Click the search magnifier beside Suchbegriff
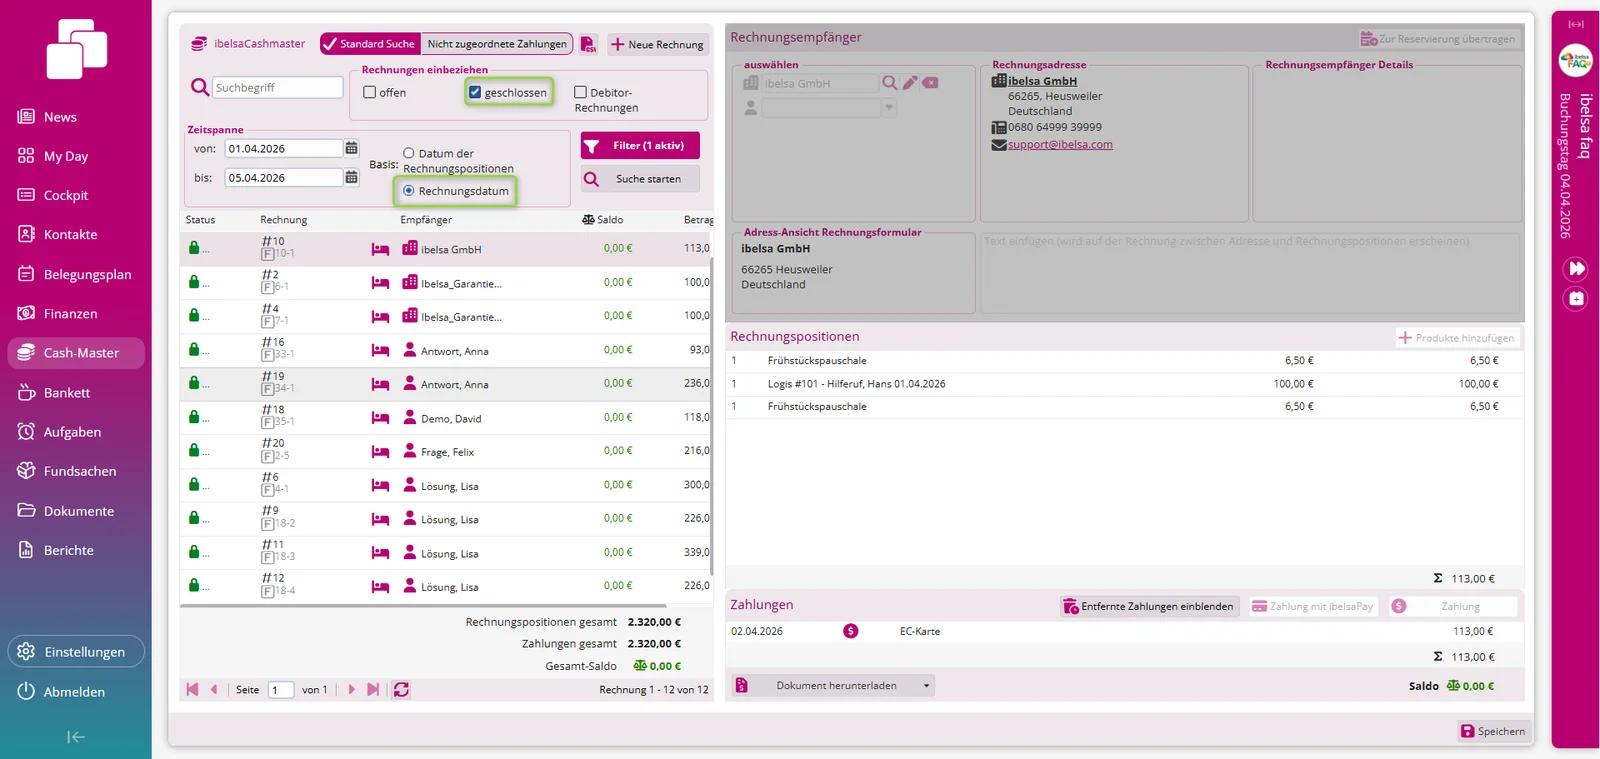The width and height of the screenshot is (1600, 759). (200, 88)
